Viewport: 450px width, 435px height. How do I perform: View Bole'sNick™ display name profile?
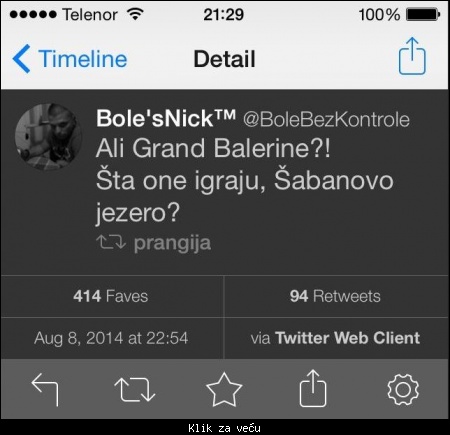point(166,118)
